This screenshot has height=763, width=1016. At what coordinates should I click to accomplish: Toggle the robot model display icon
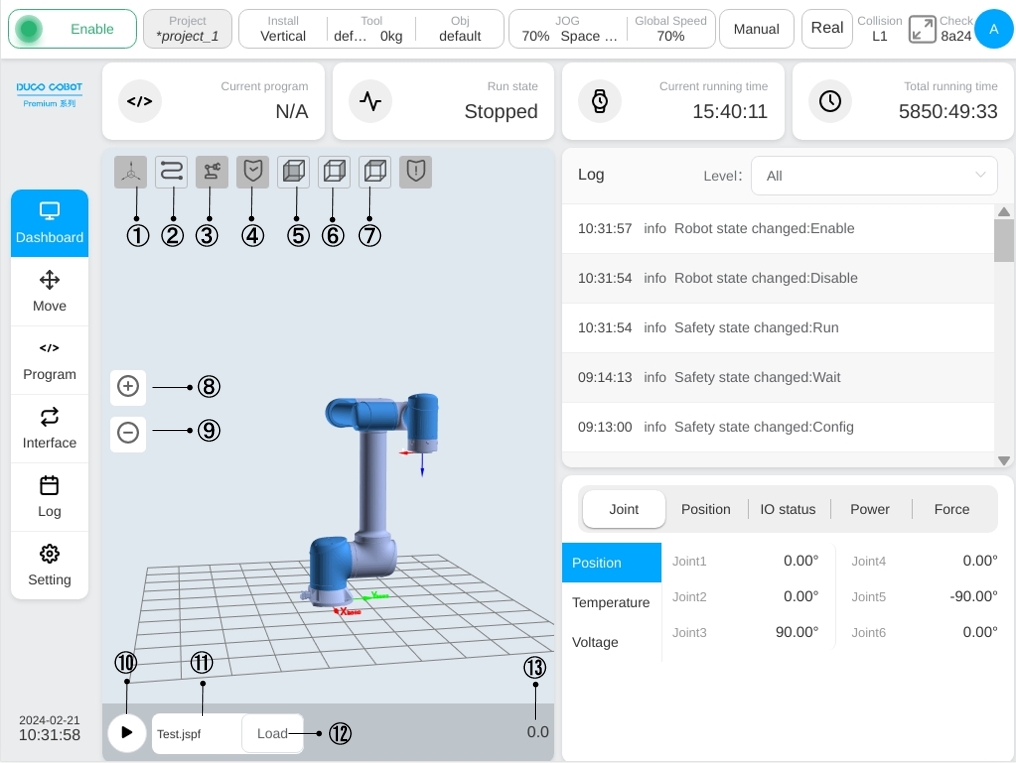pyautogui.click(x=212, y=172)
